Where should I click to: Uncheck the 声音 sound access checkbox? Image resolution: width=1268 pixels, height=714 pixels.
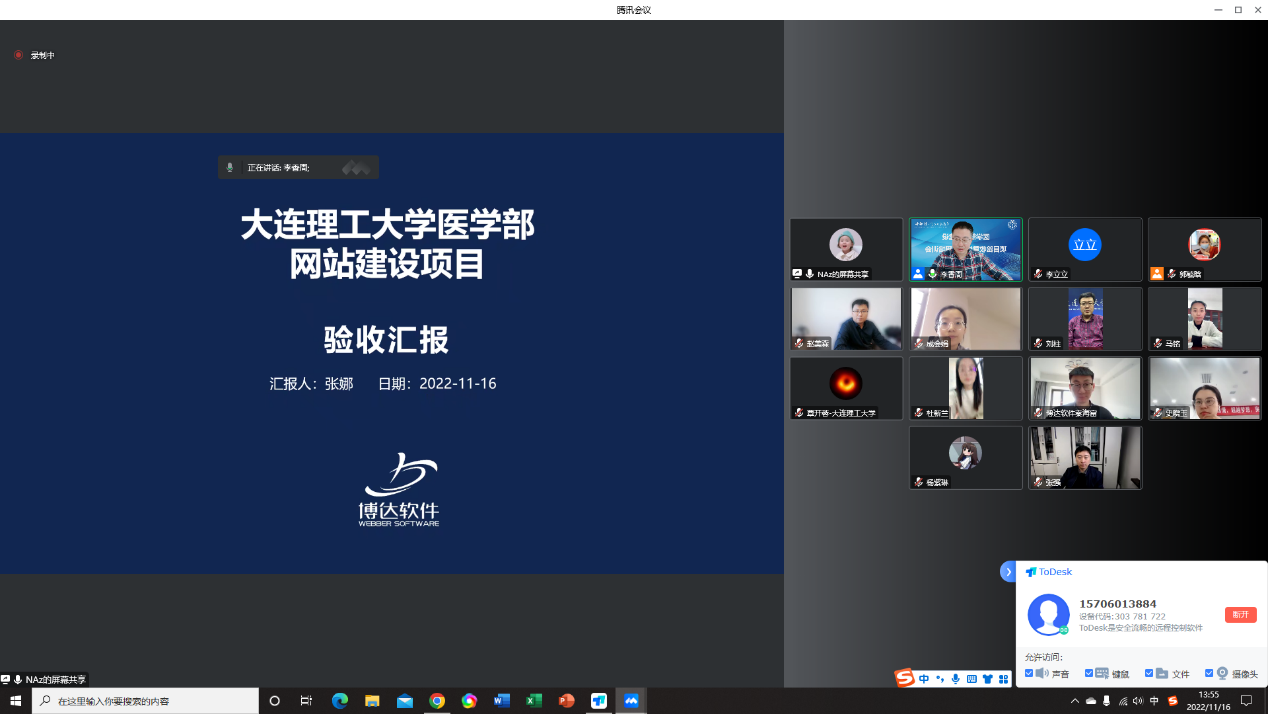tap(1029, 674)
